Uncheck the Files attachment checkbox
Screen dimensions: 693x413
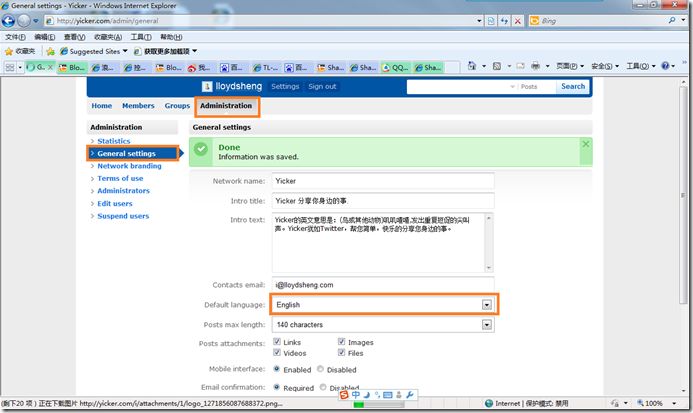coord(341,352)
